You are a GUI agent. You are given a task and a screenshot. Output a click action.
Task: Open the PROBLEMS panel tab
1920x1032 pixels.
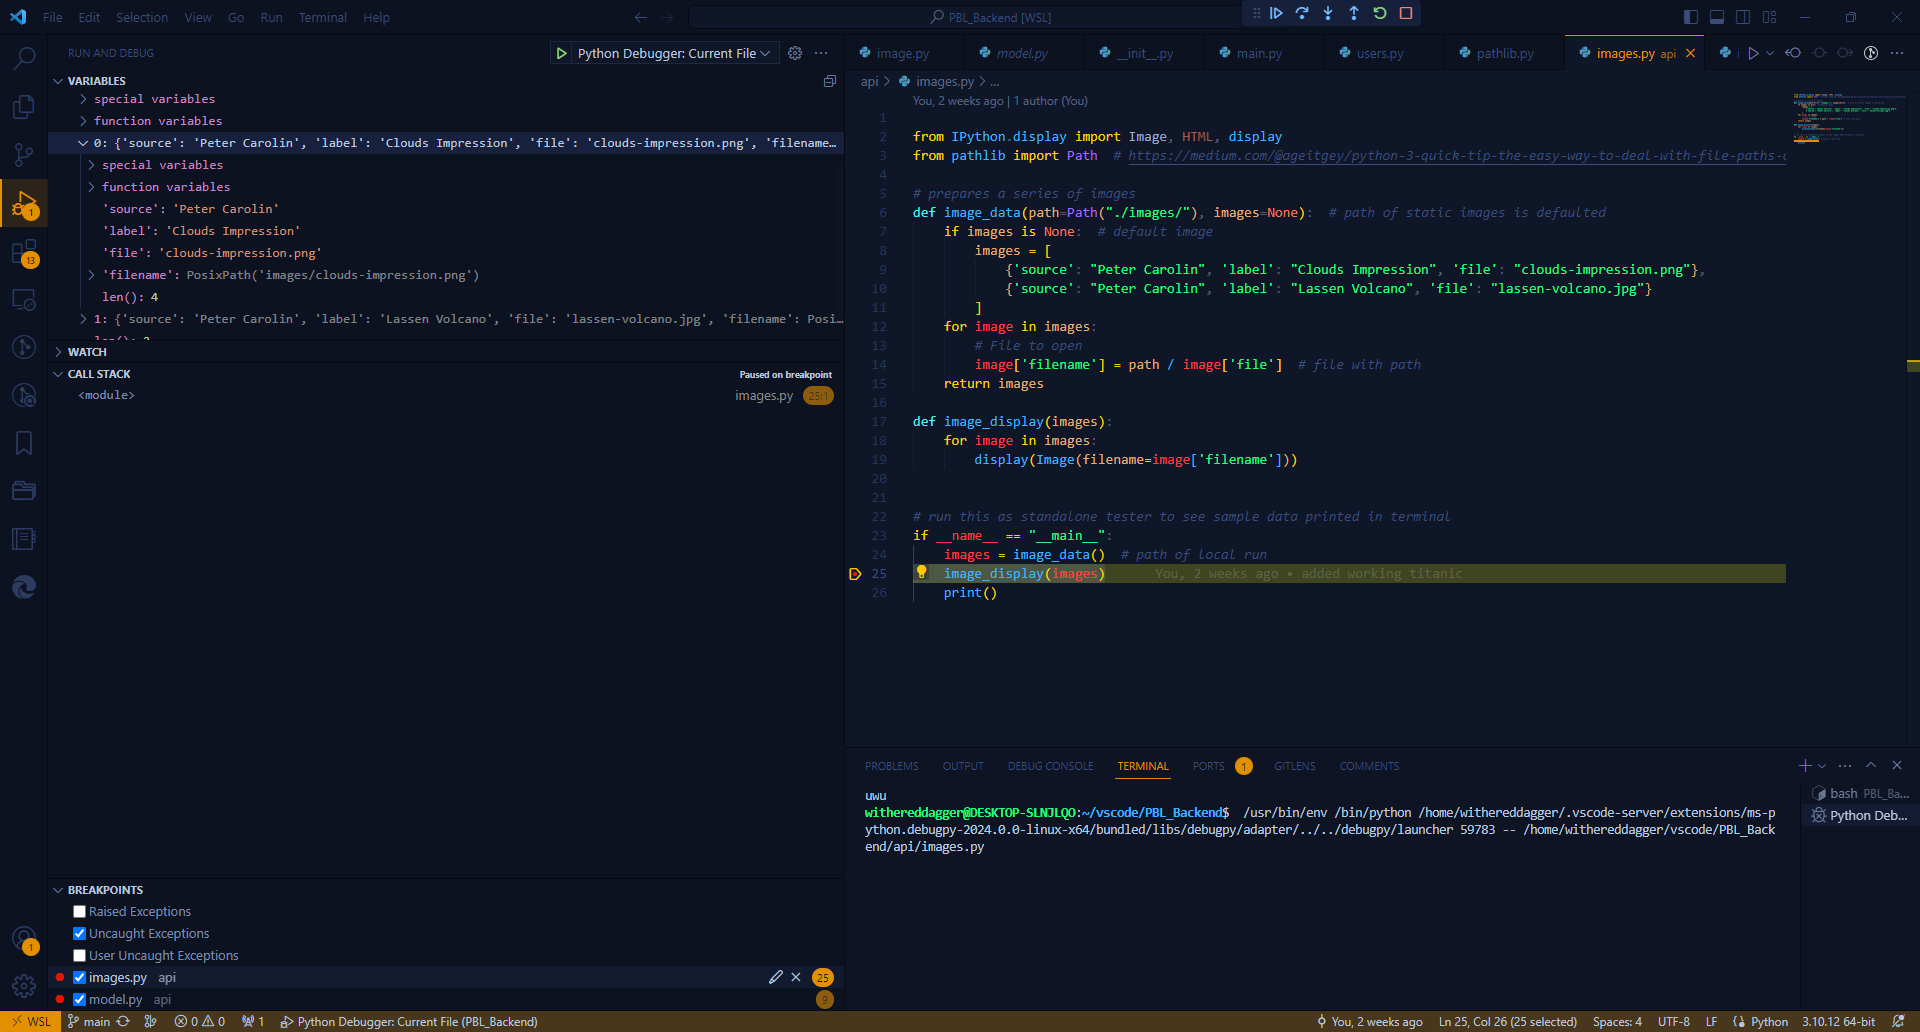891,766
